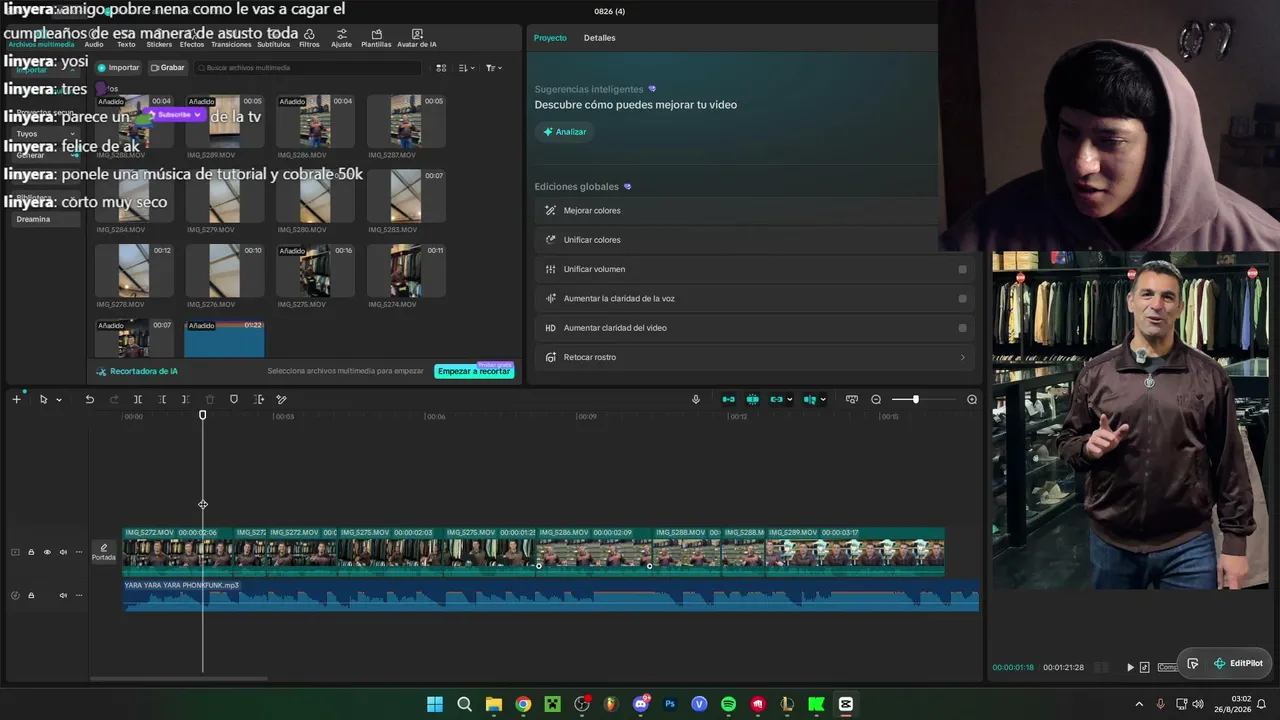Show hidden system tray icons
This screenshot has height=720, width=1280.
(x=1139, y=704)
